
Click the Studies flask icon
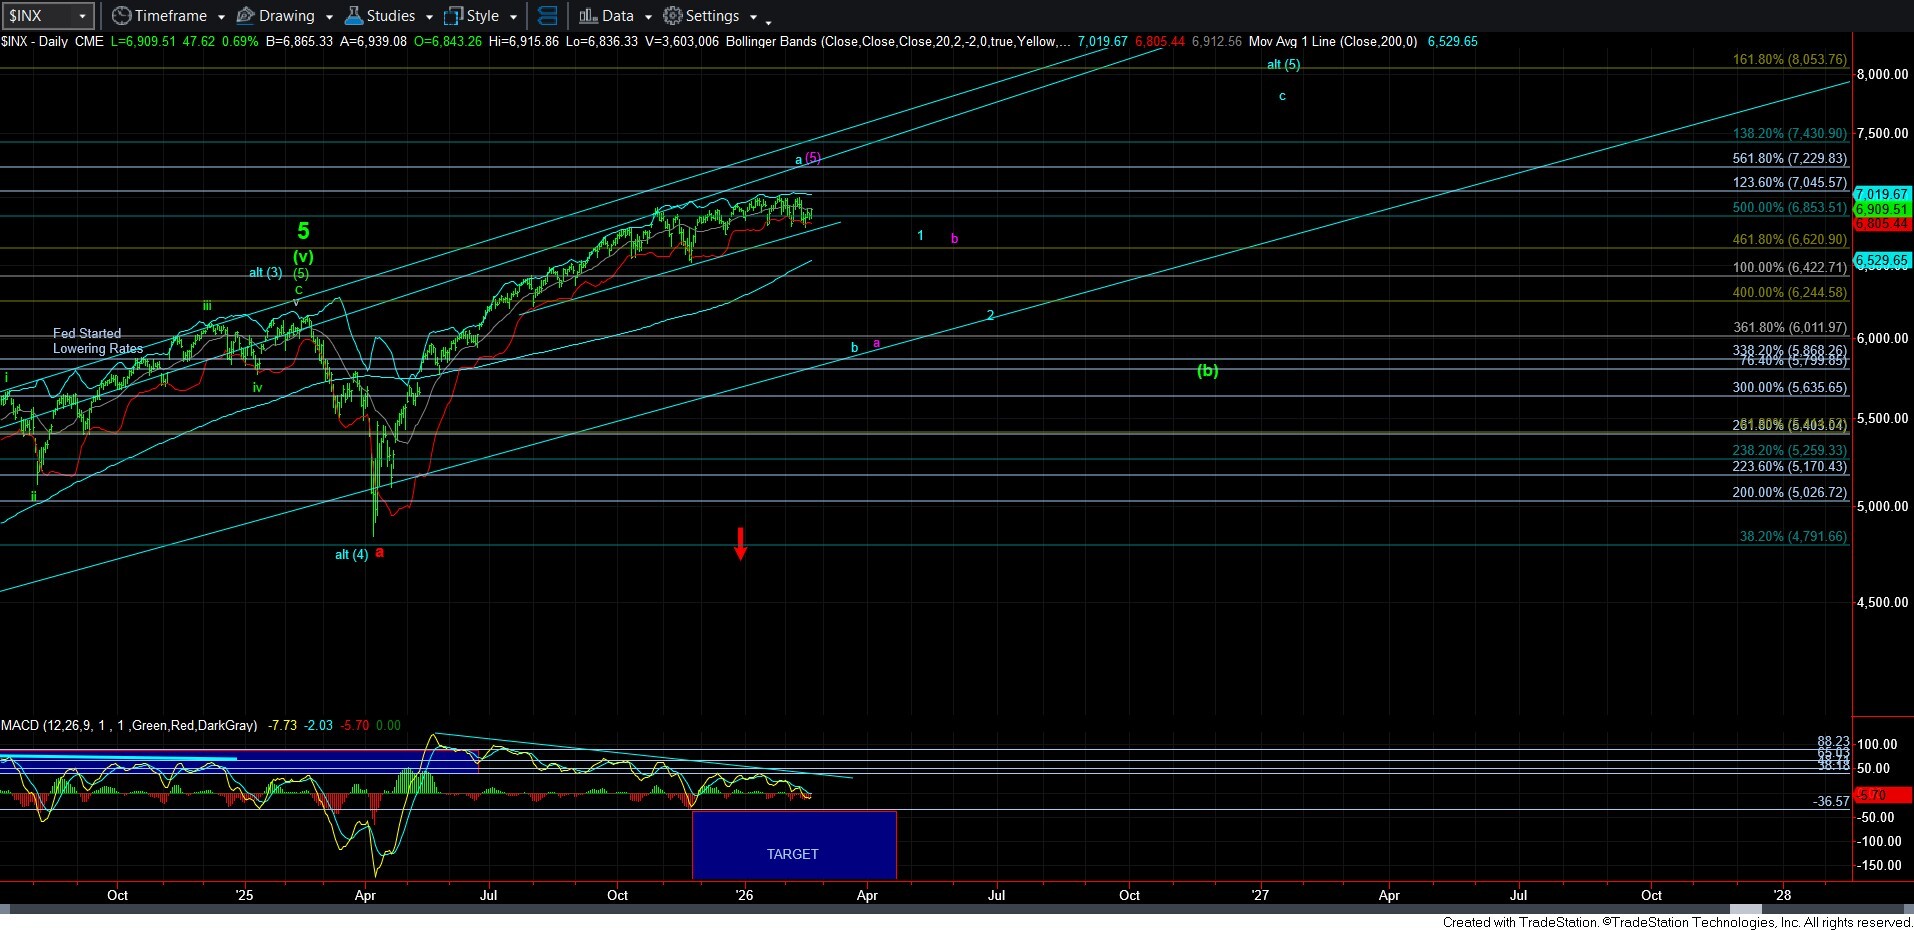[x=353, y=16]
